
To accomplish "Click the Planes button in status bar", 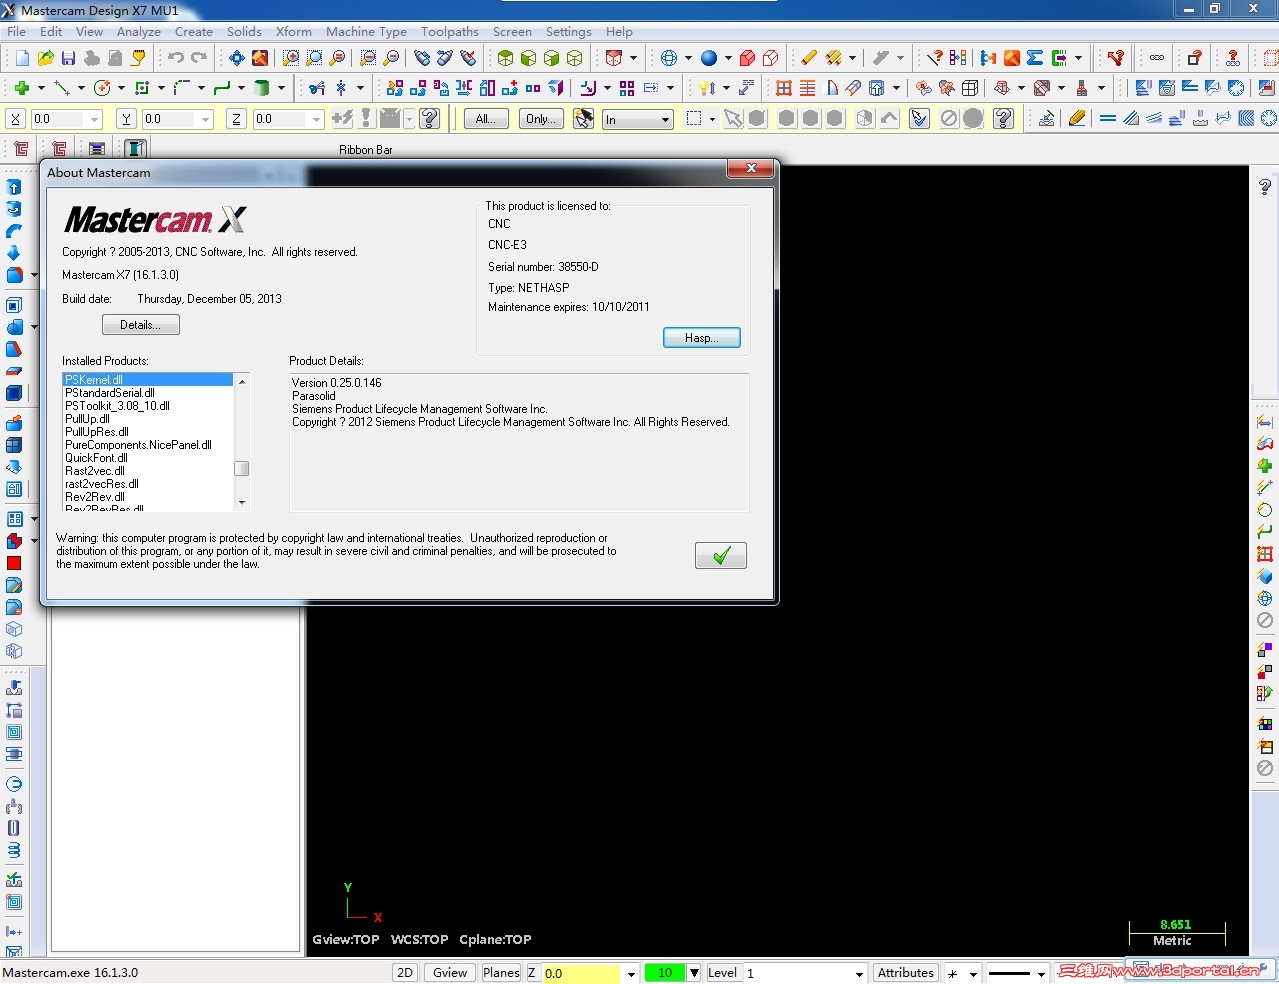I will 501,973.
